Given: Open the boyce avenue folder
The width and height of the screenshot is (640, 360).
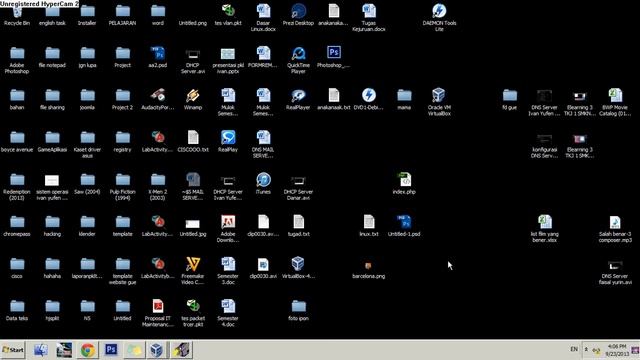Looking at the screenshot, I should 17,142.
